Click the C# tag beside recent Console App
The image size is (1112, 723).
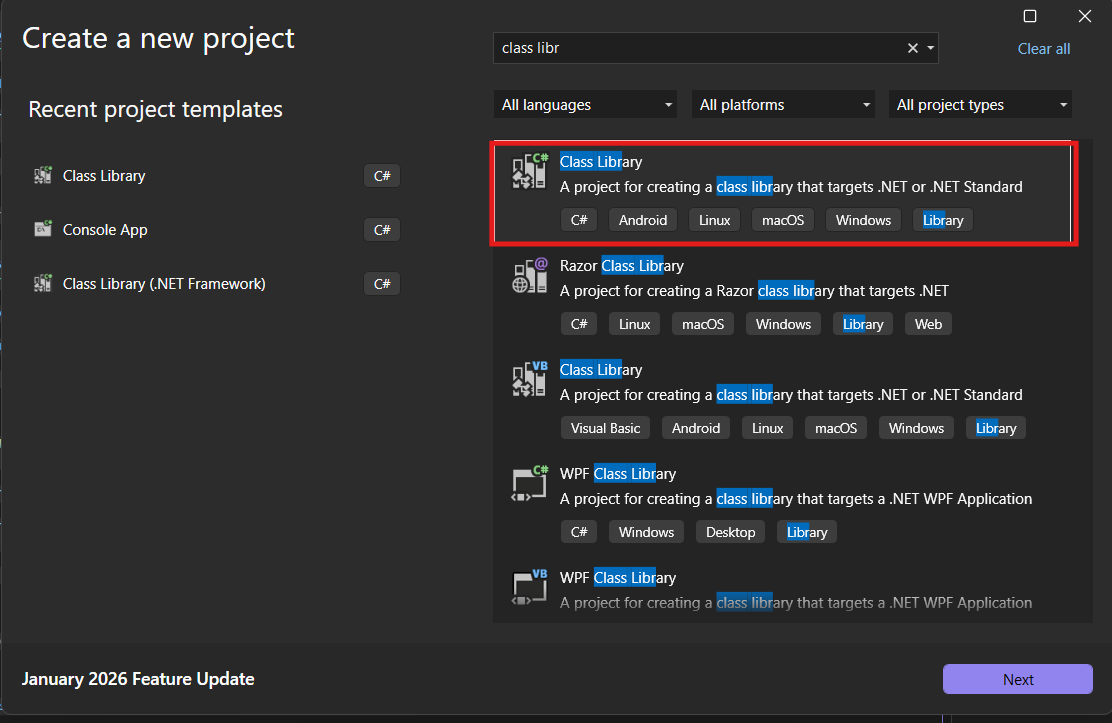[x=382, y=229]
